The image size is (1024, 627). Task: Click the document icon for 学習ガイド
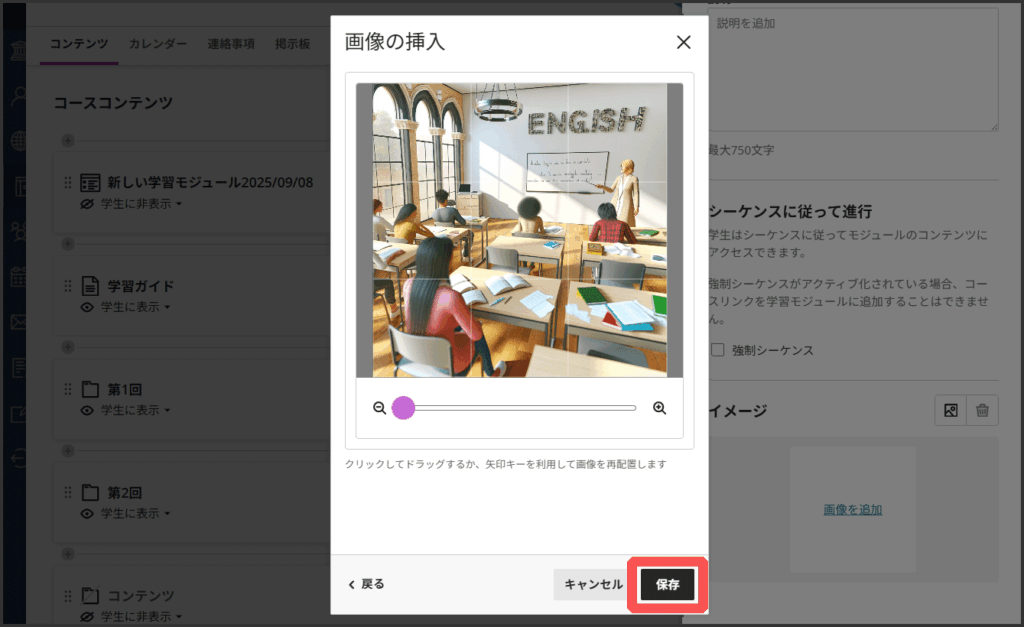90,285
